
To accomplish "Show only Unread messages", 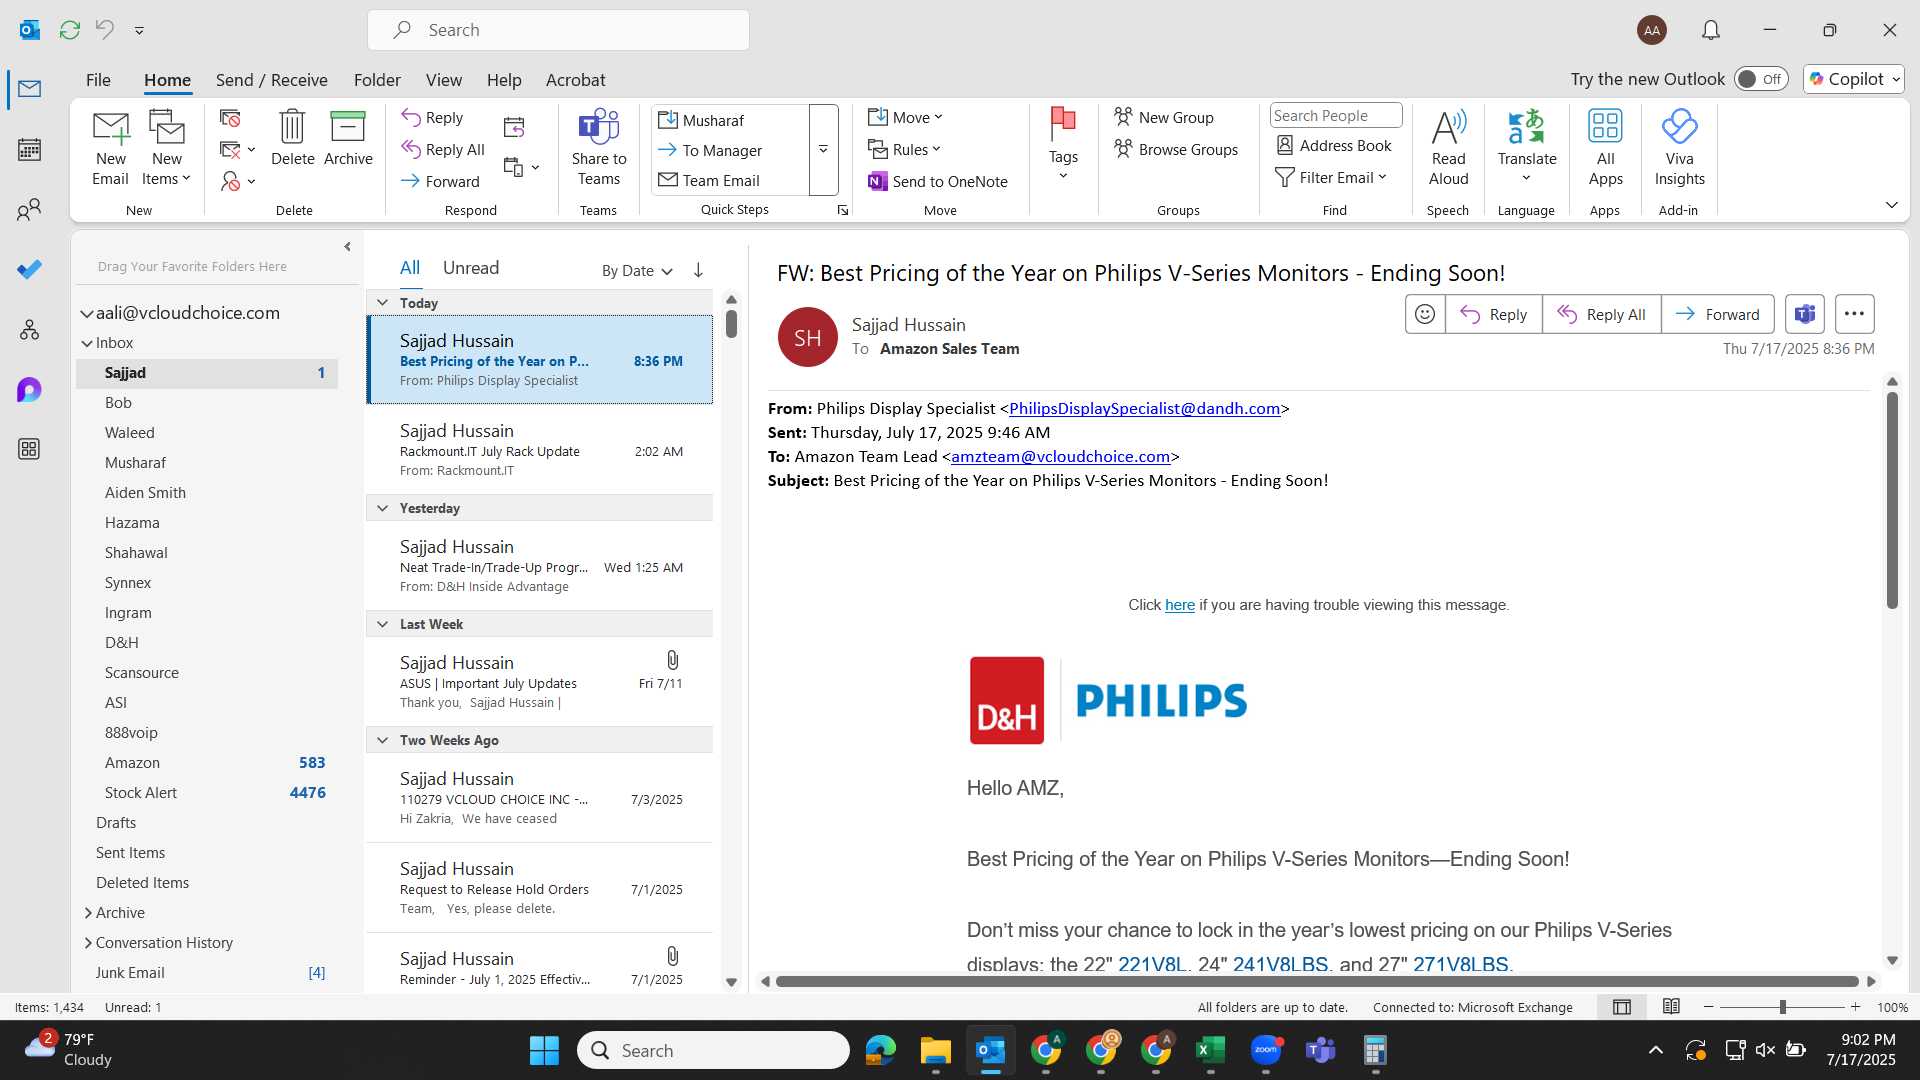I will click(470, 268).
